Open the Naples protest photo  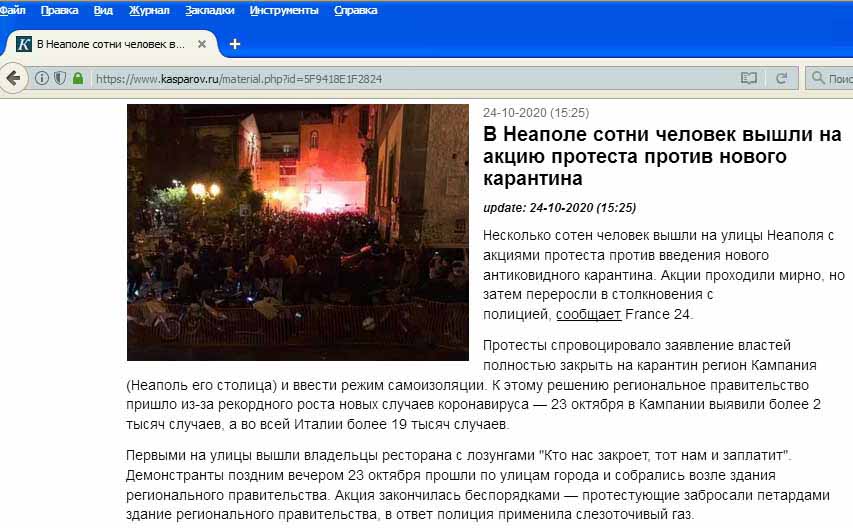pos(298,232)
